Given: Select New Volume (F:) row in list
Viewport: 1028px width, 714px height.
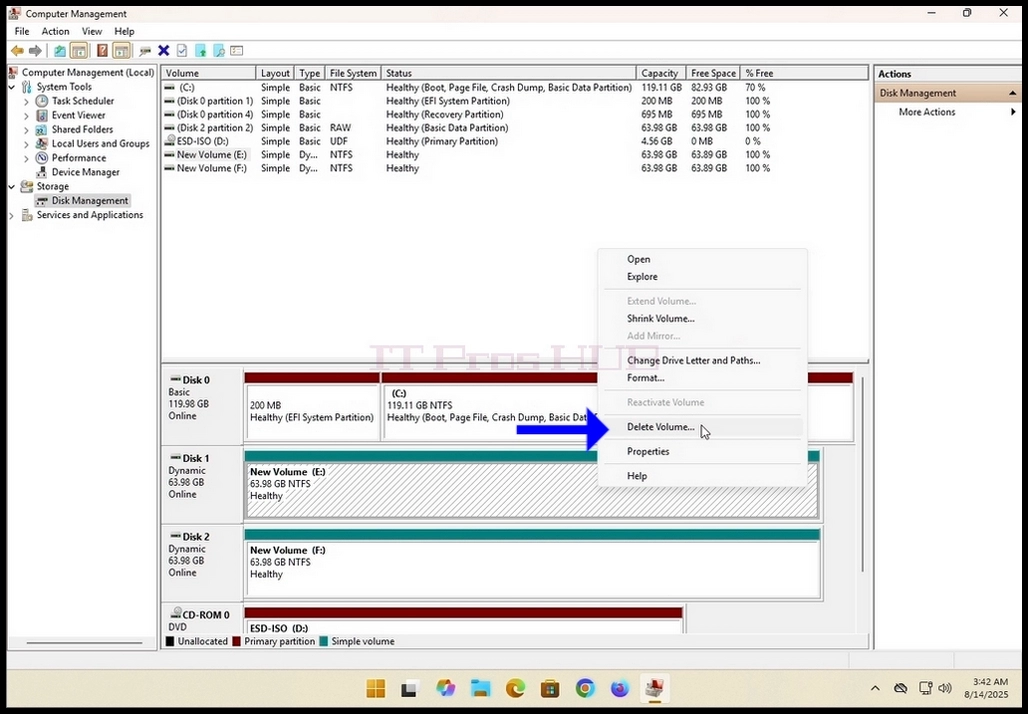Looking at the screenshot, I should pyautogui.click(x=515, y=169).
